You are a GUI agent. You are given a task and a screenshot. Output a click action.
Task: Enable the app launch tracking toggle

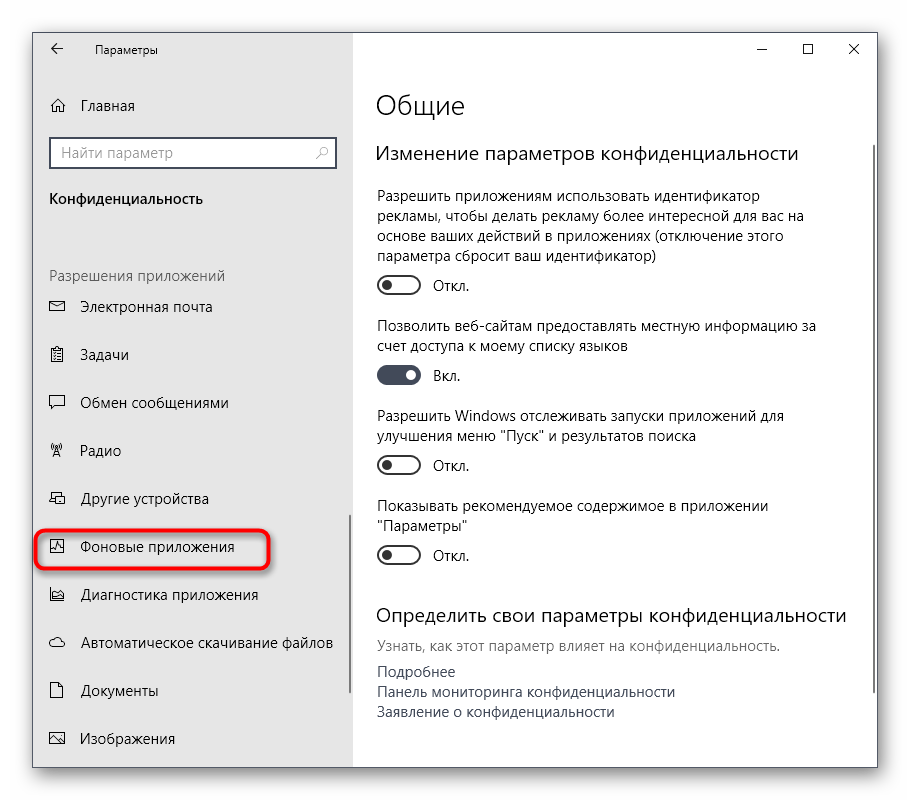398,466
